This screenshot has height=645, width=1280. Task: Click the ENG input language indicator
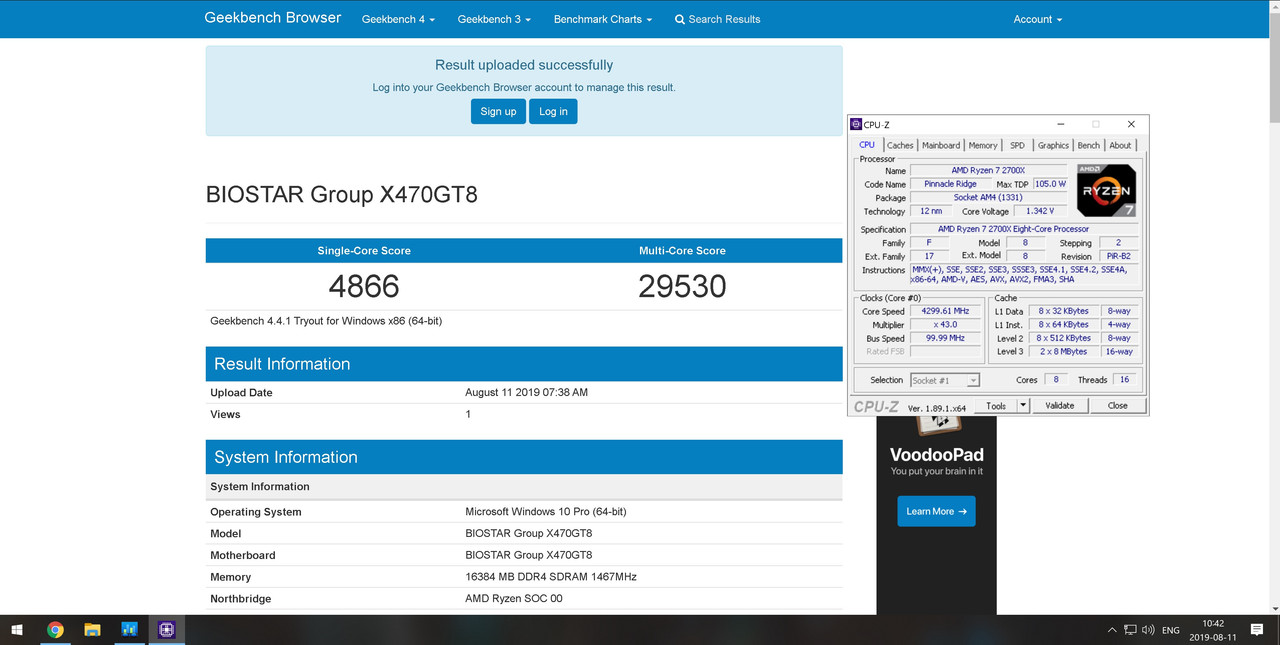[1171, 630]
